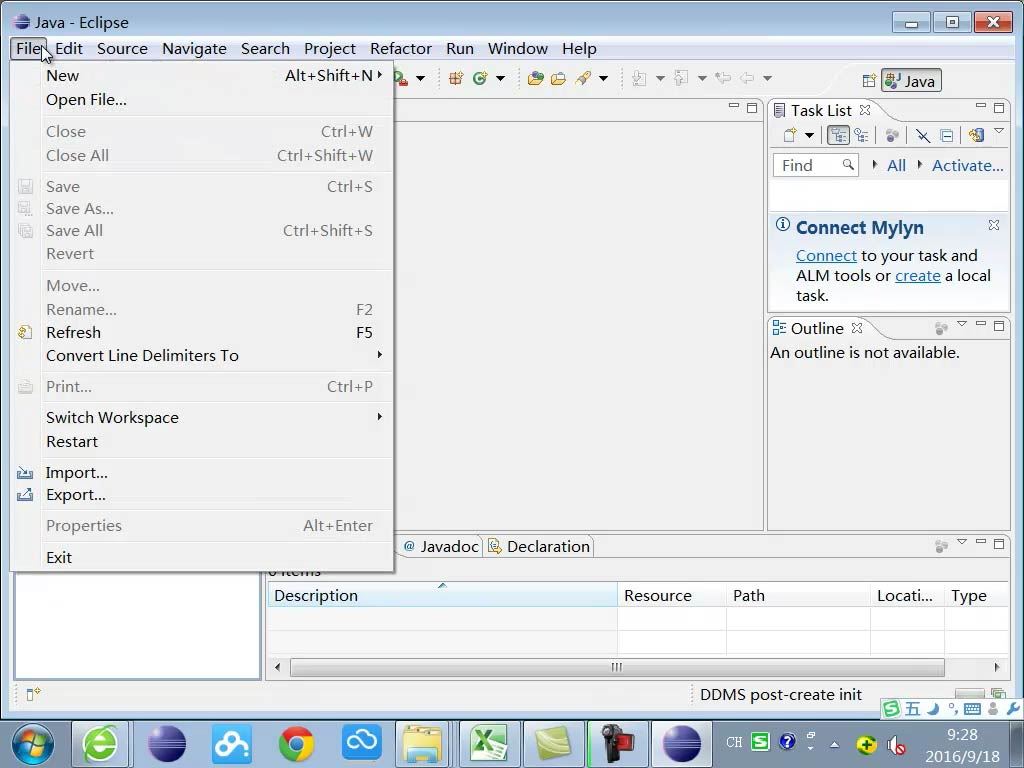Click the New Java Class toolbar icon

point(480,78)
